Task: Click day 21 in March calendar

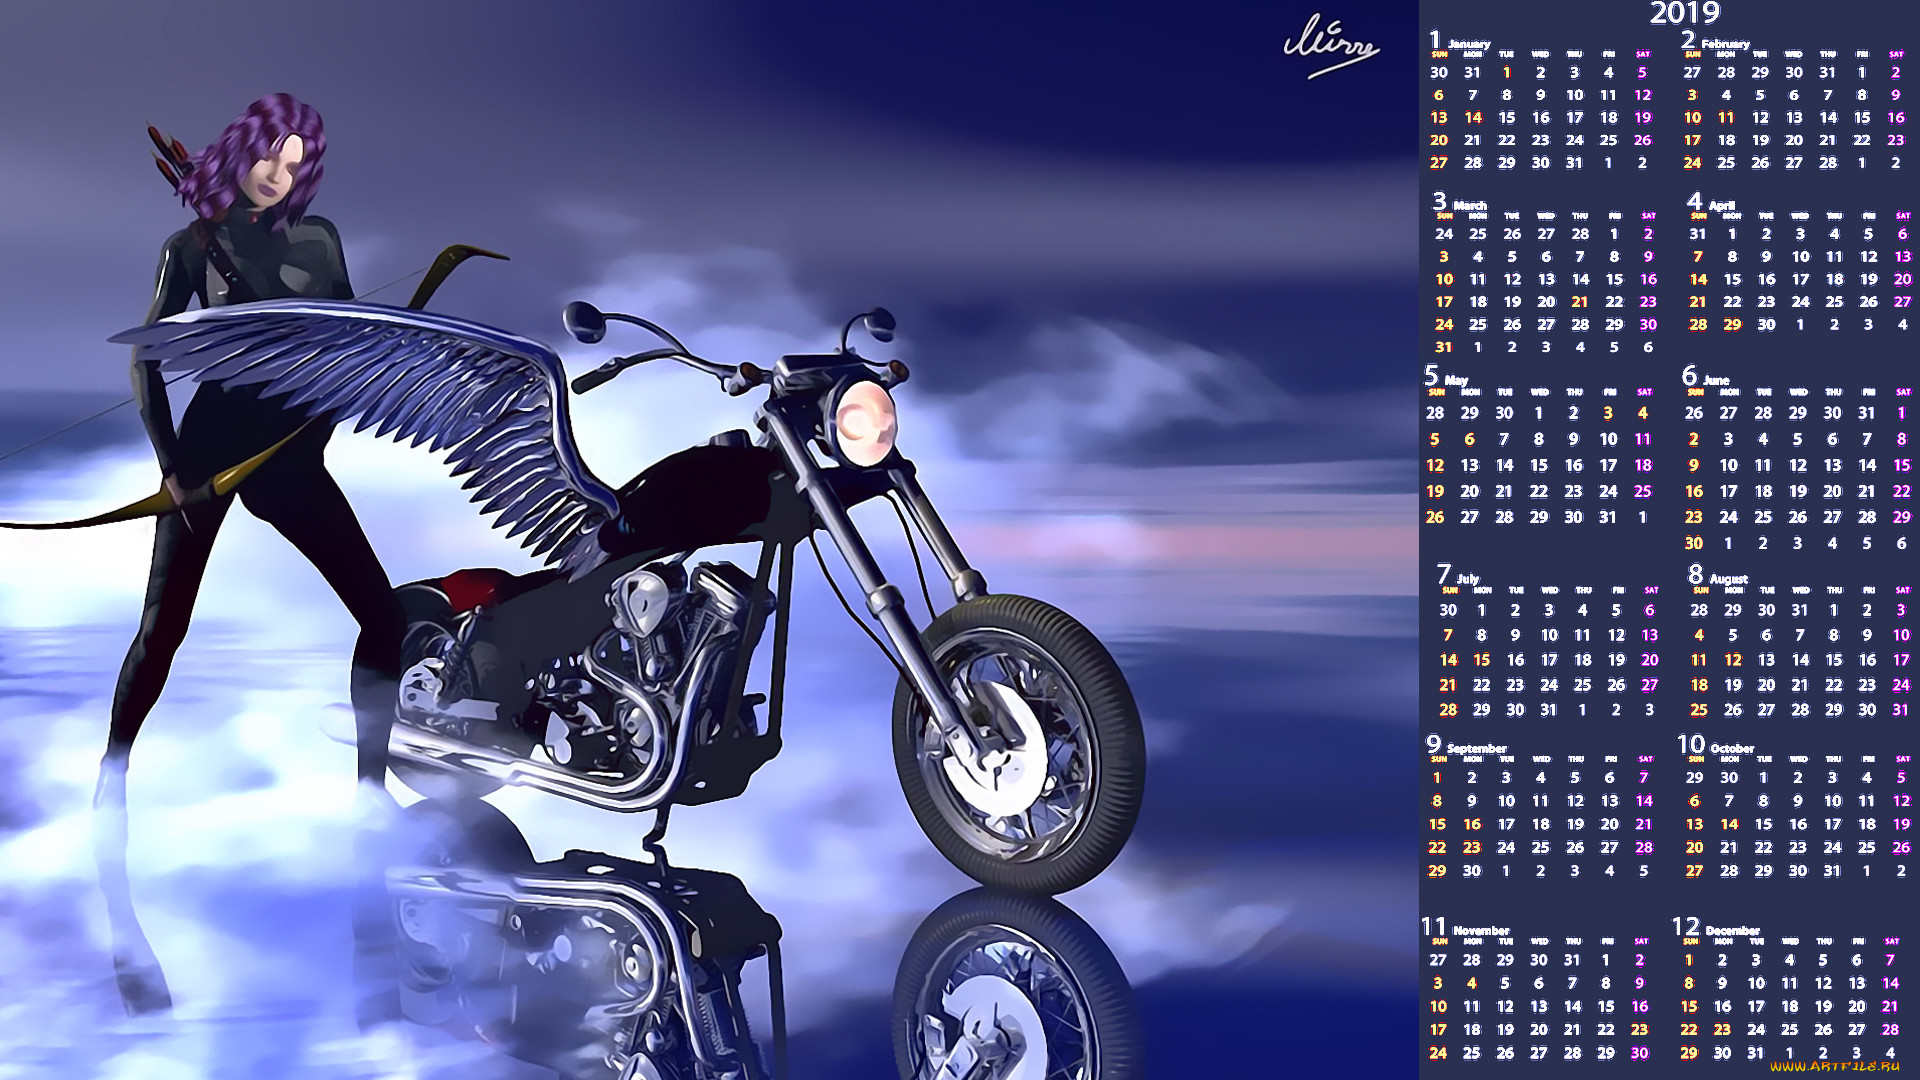Action: click(1580, 302)
